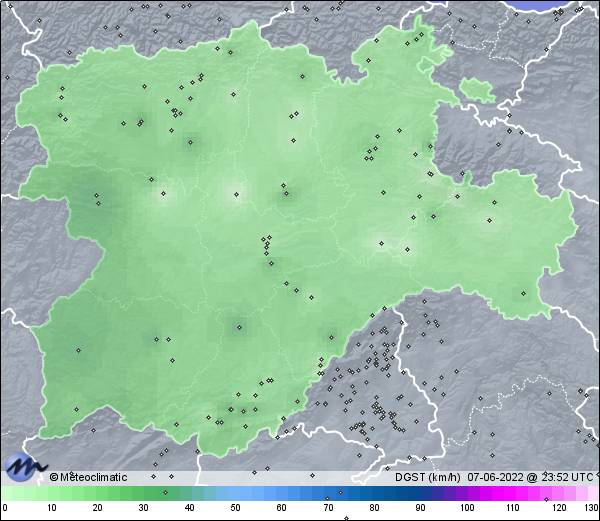Screen dimensions: 600x521
Task: Click the scale label 120
Action: tap(559, 508)
